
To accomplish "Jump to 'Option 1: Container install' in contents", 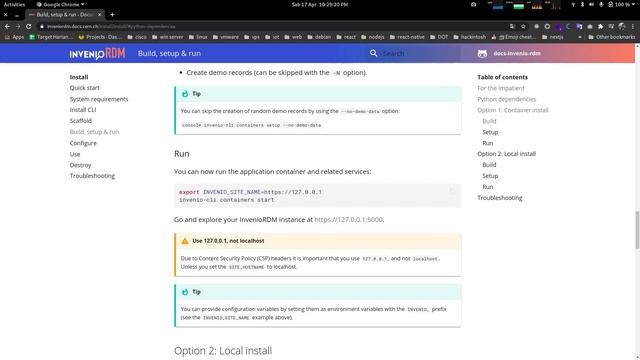I will (513, 110).
